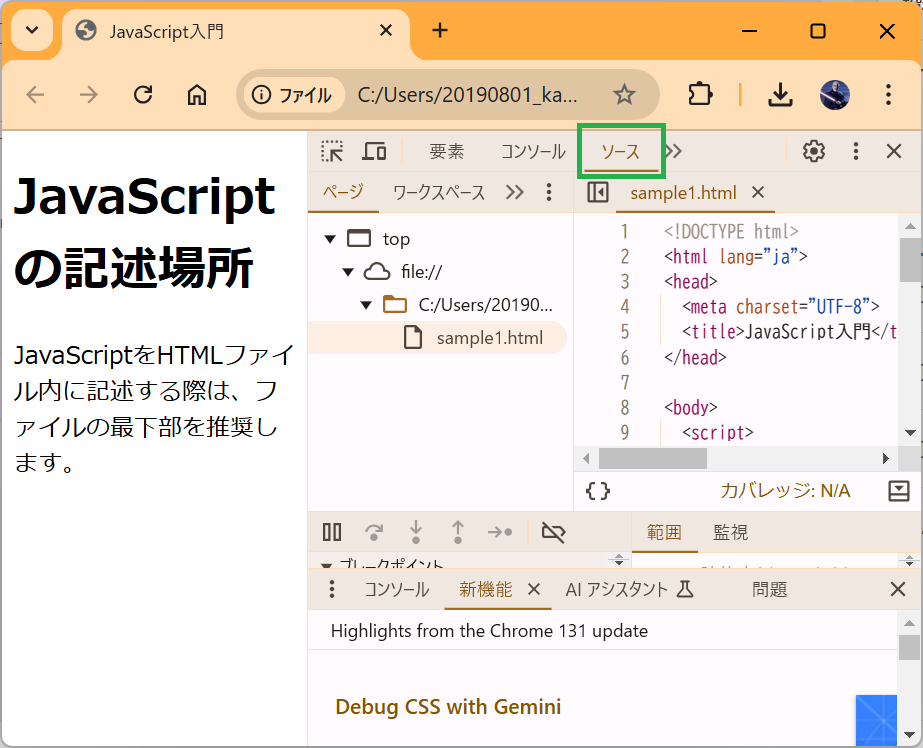
Task: Select sample1.html in the file tree
Action: click(x=489, y=338)
